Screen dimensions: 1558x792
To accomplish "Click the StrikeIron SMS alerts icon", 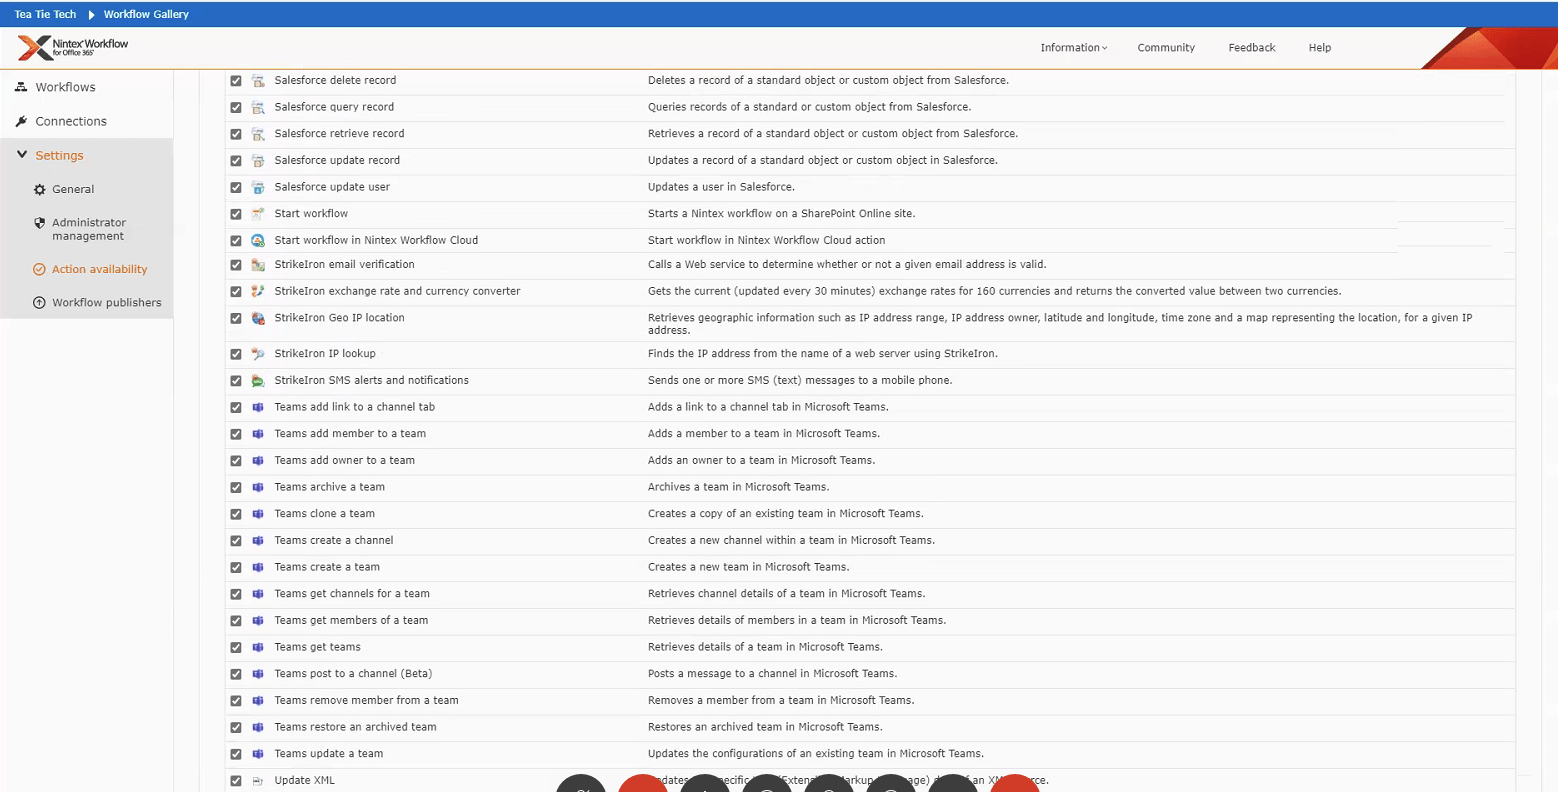I will click(x=258, y=381).
